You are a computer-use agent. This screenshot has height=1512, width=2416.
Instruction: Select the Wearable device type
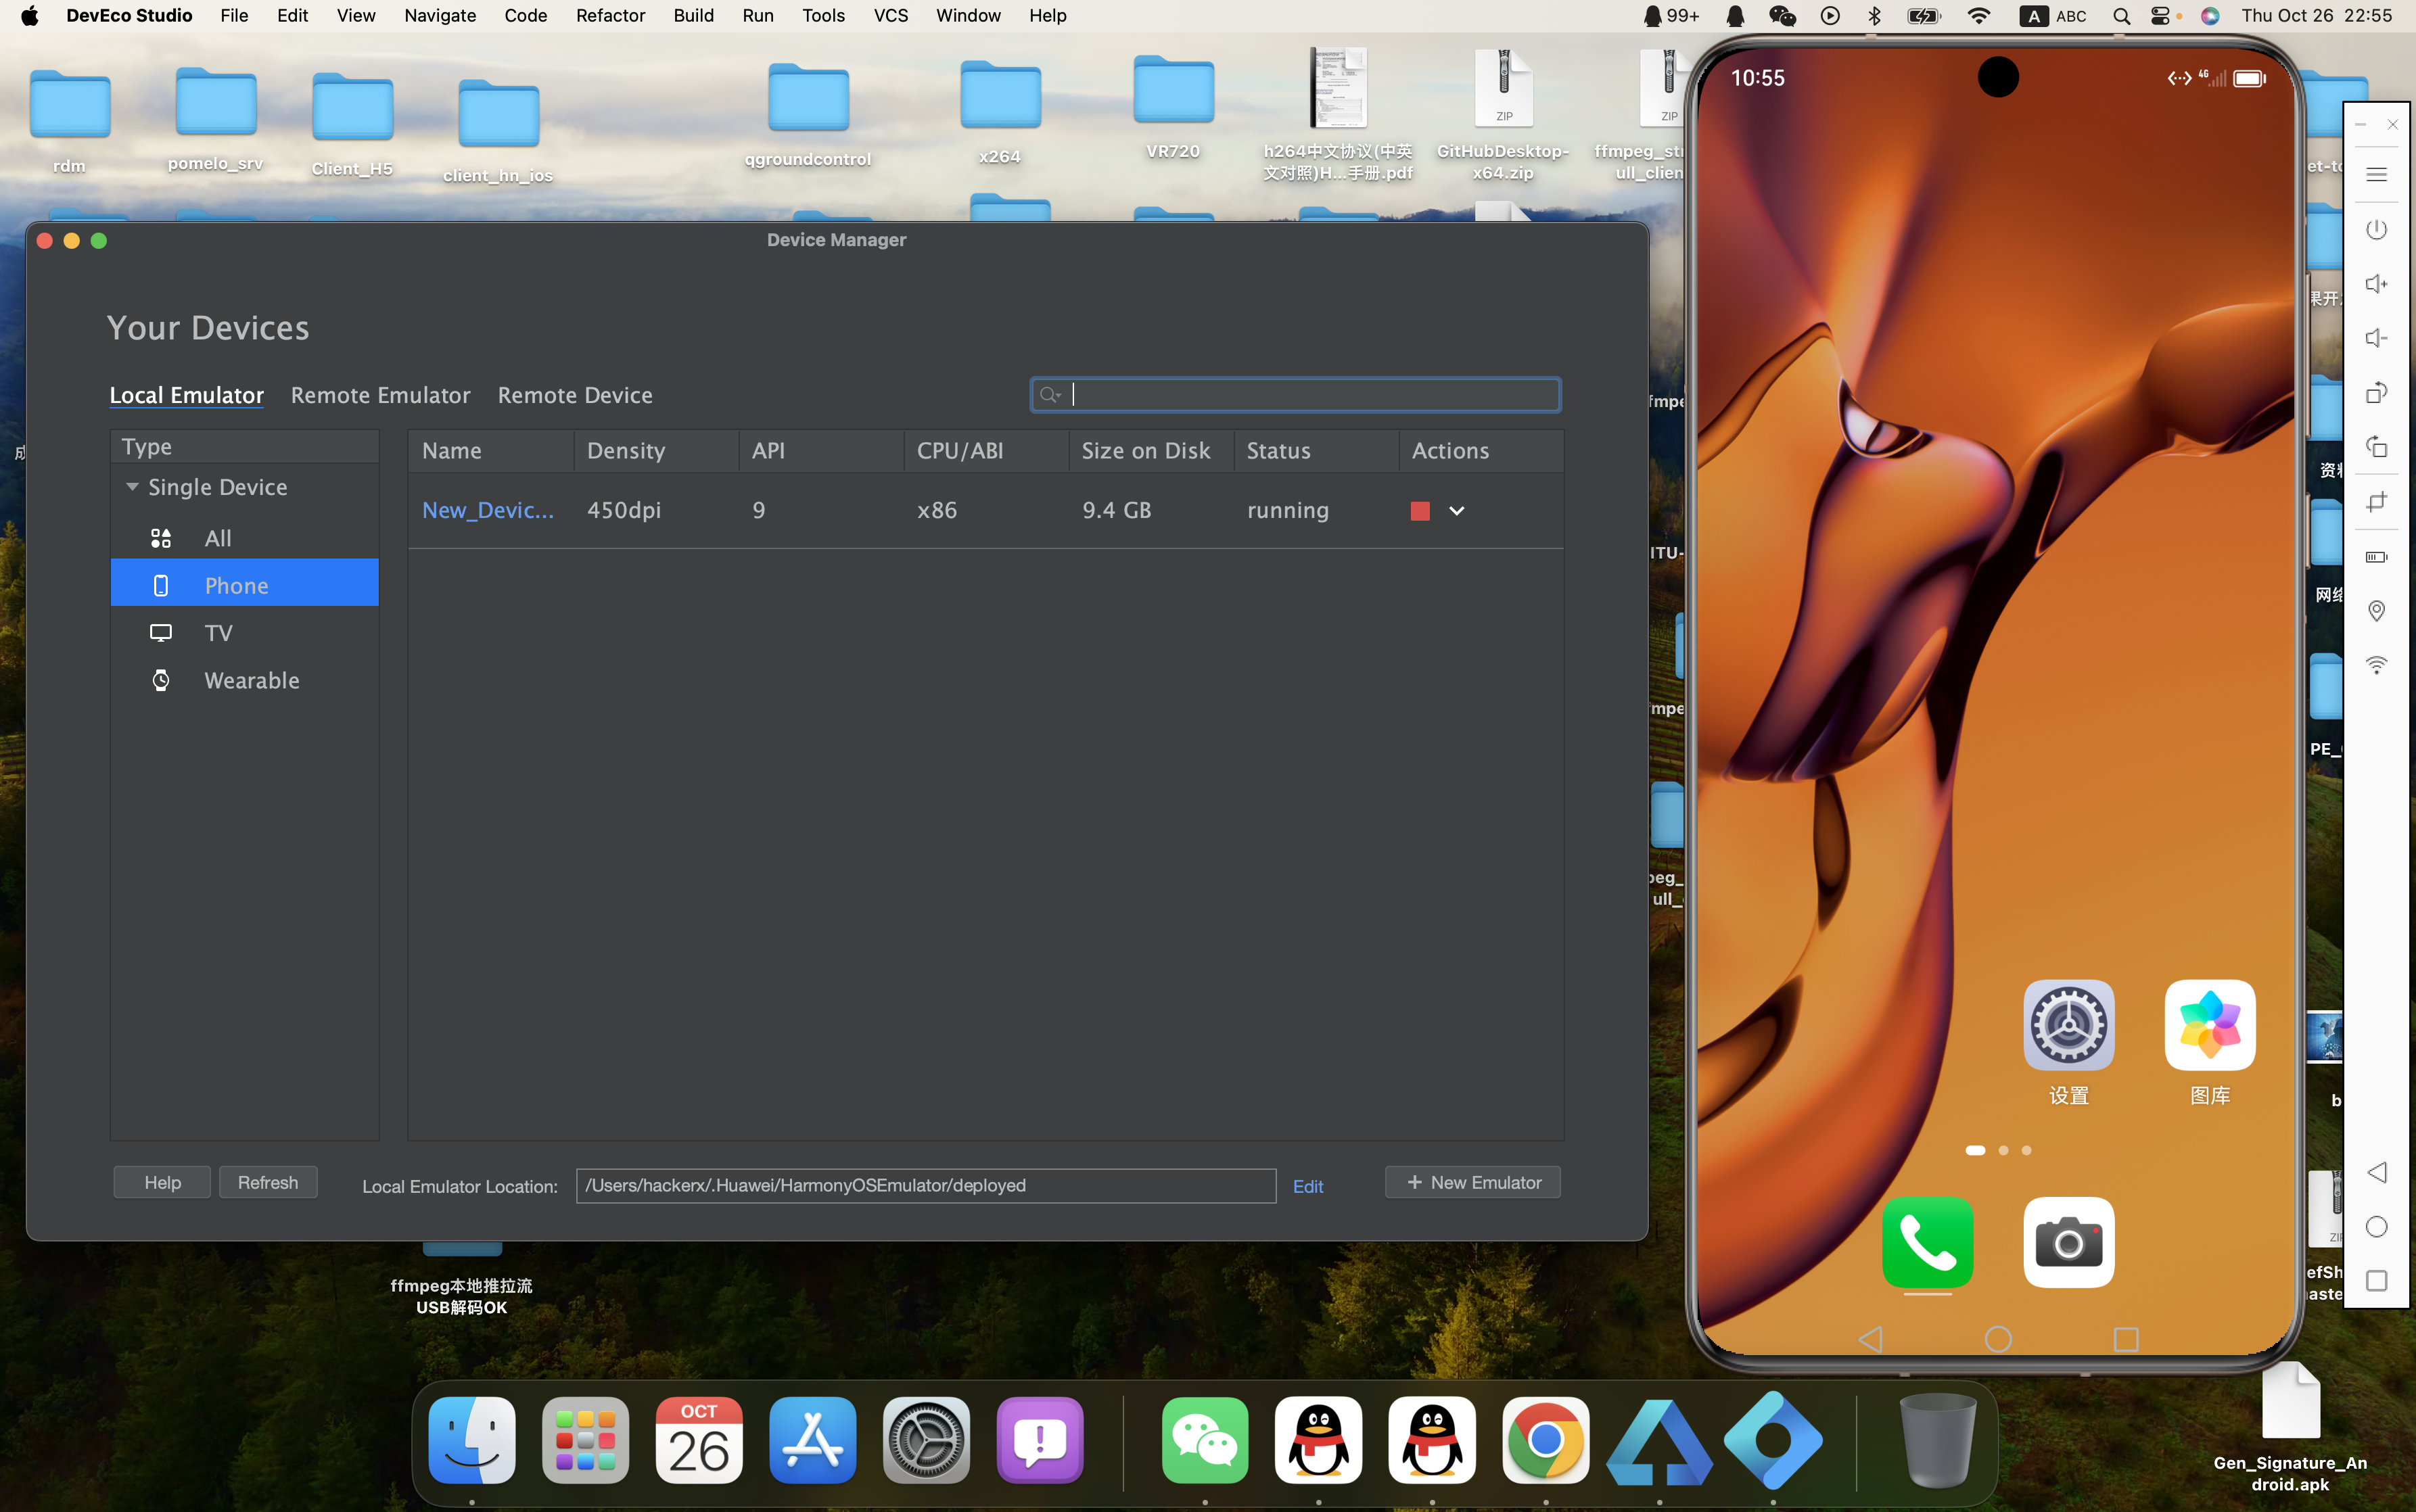click(251, 681)
